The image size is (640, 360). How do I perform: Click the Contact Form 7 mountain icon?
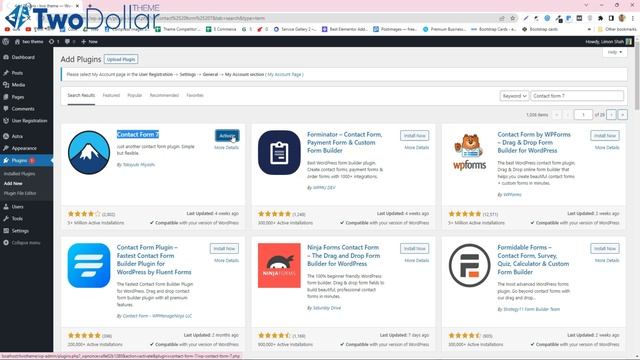pos(89,153)
